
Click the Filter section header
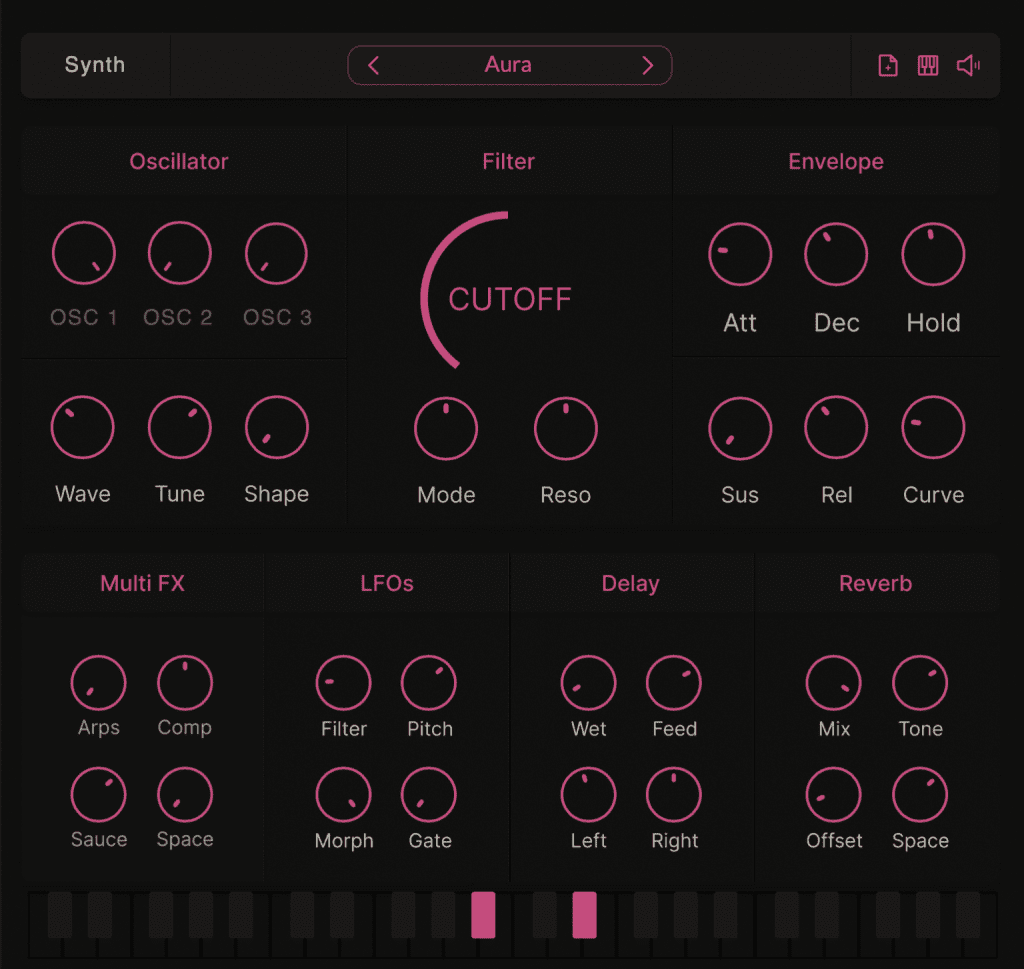coord(509,161)
